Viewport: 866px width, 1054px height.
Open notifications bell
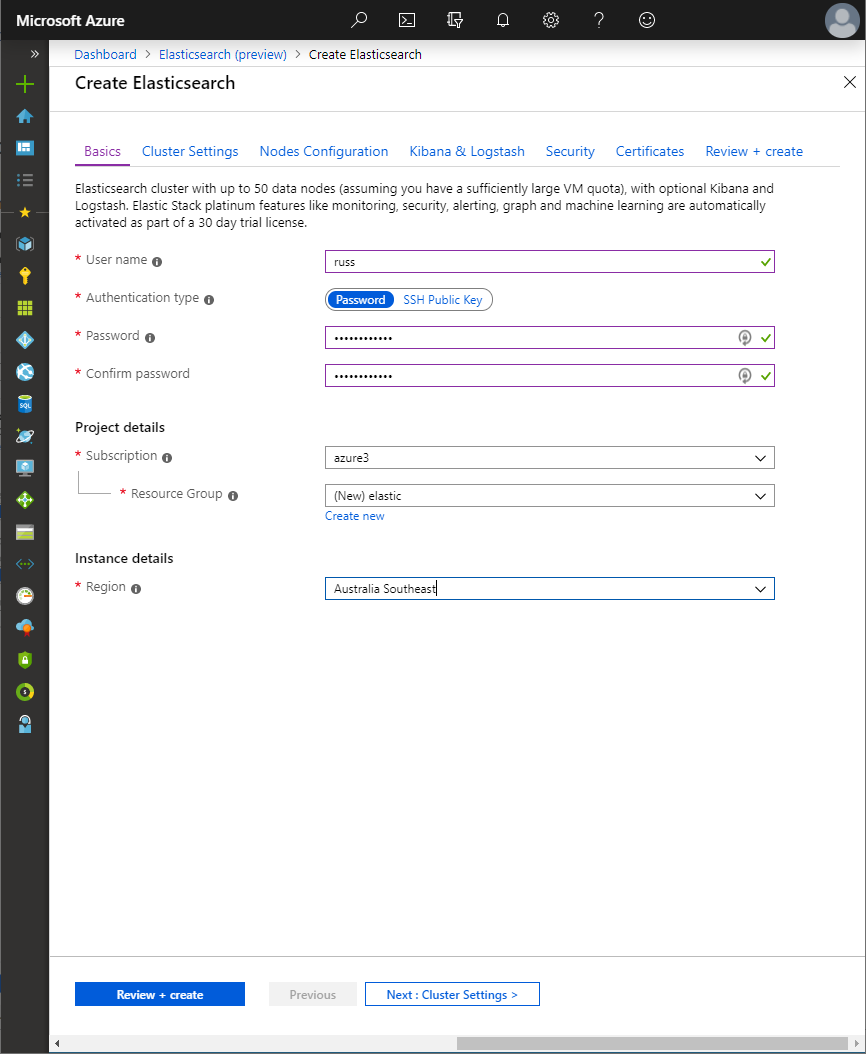502,20
